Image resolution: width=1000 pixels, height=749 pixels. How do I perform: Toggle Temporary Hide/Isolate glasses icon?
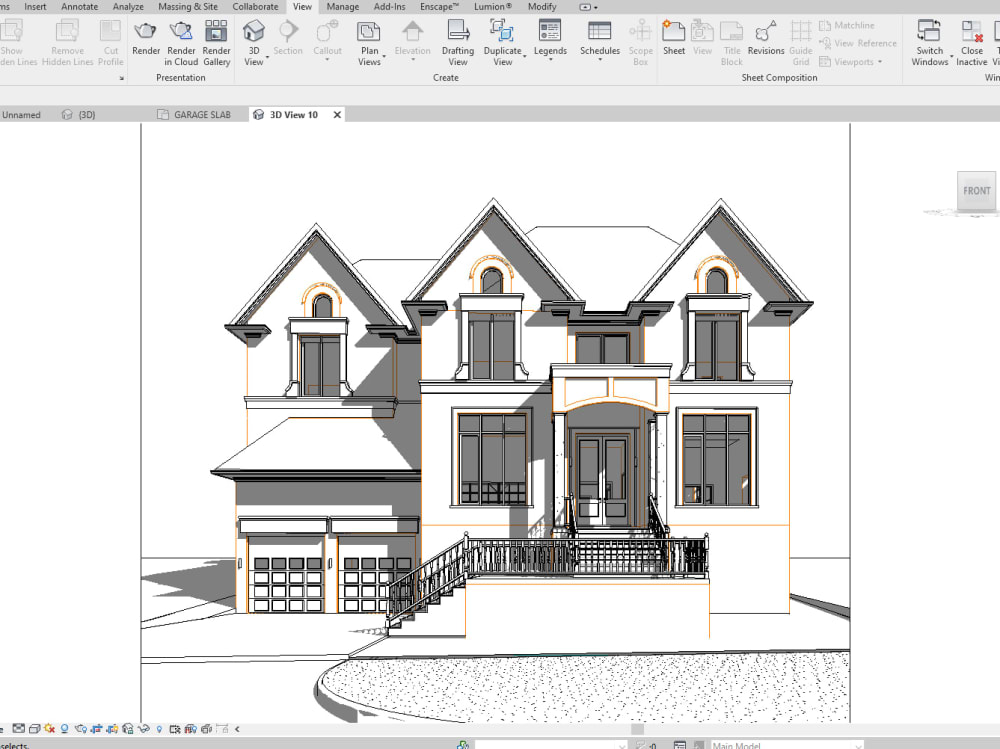(144, 729)
